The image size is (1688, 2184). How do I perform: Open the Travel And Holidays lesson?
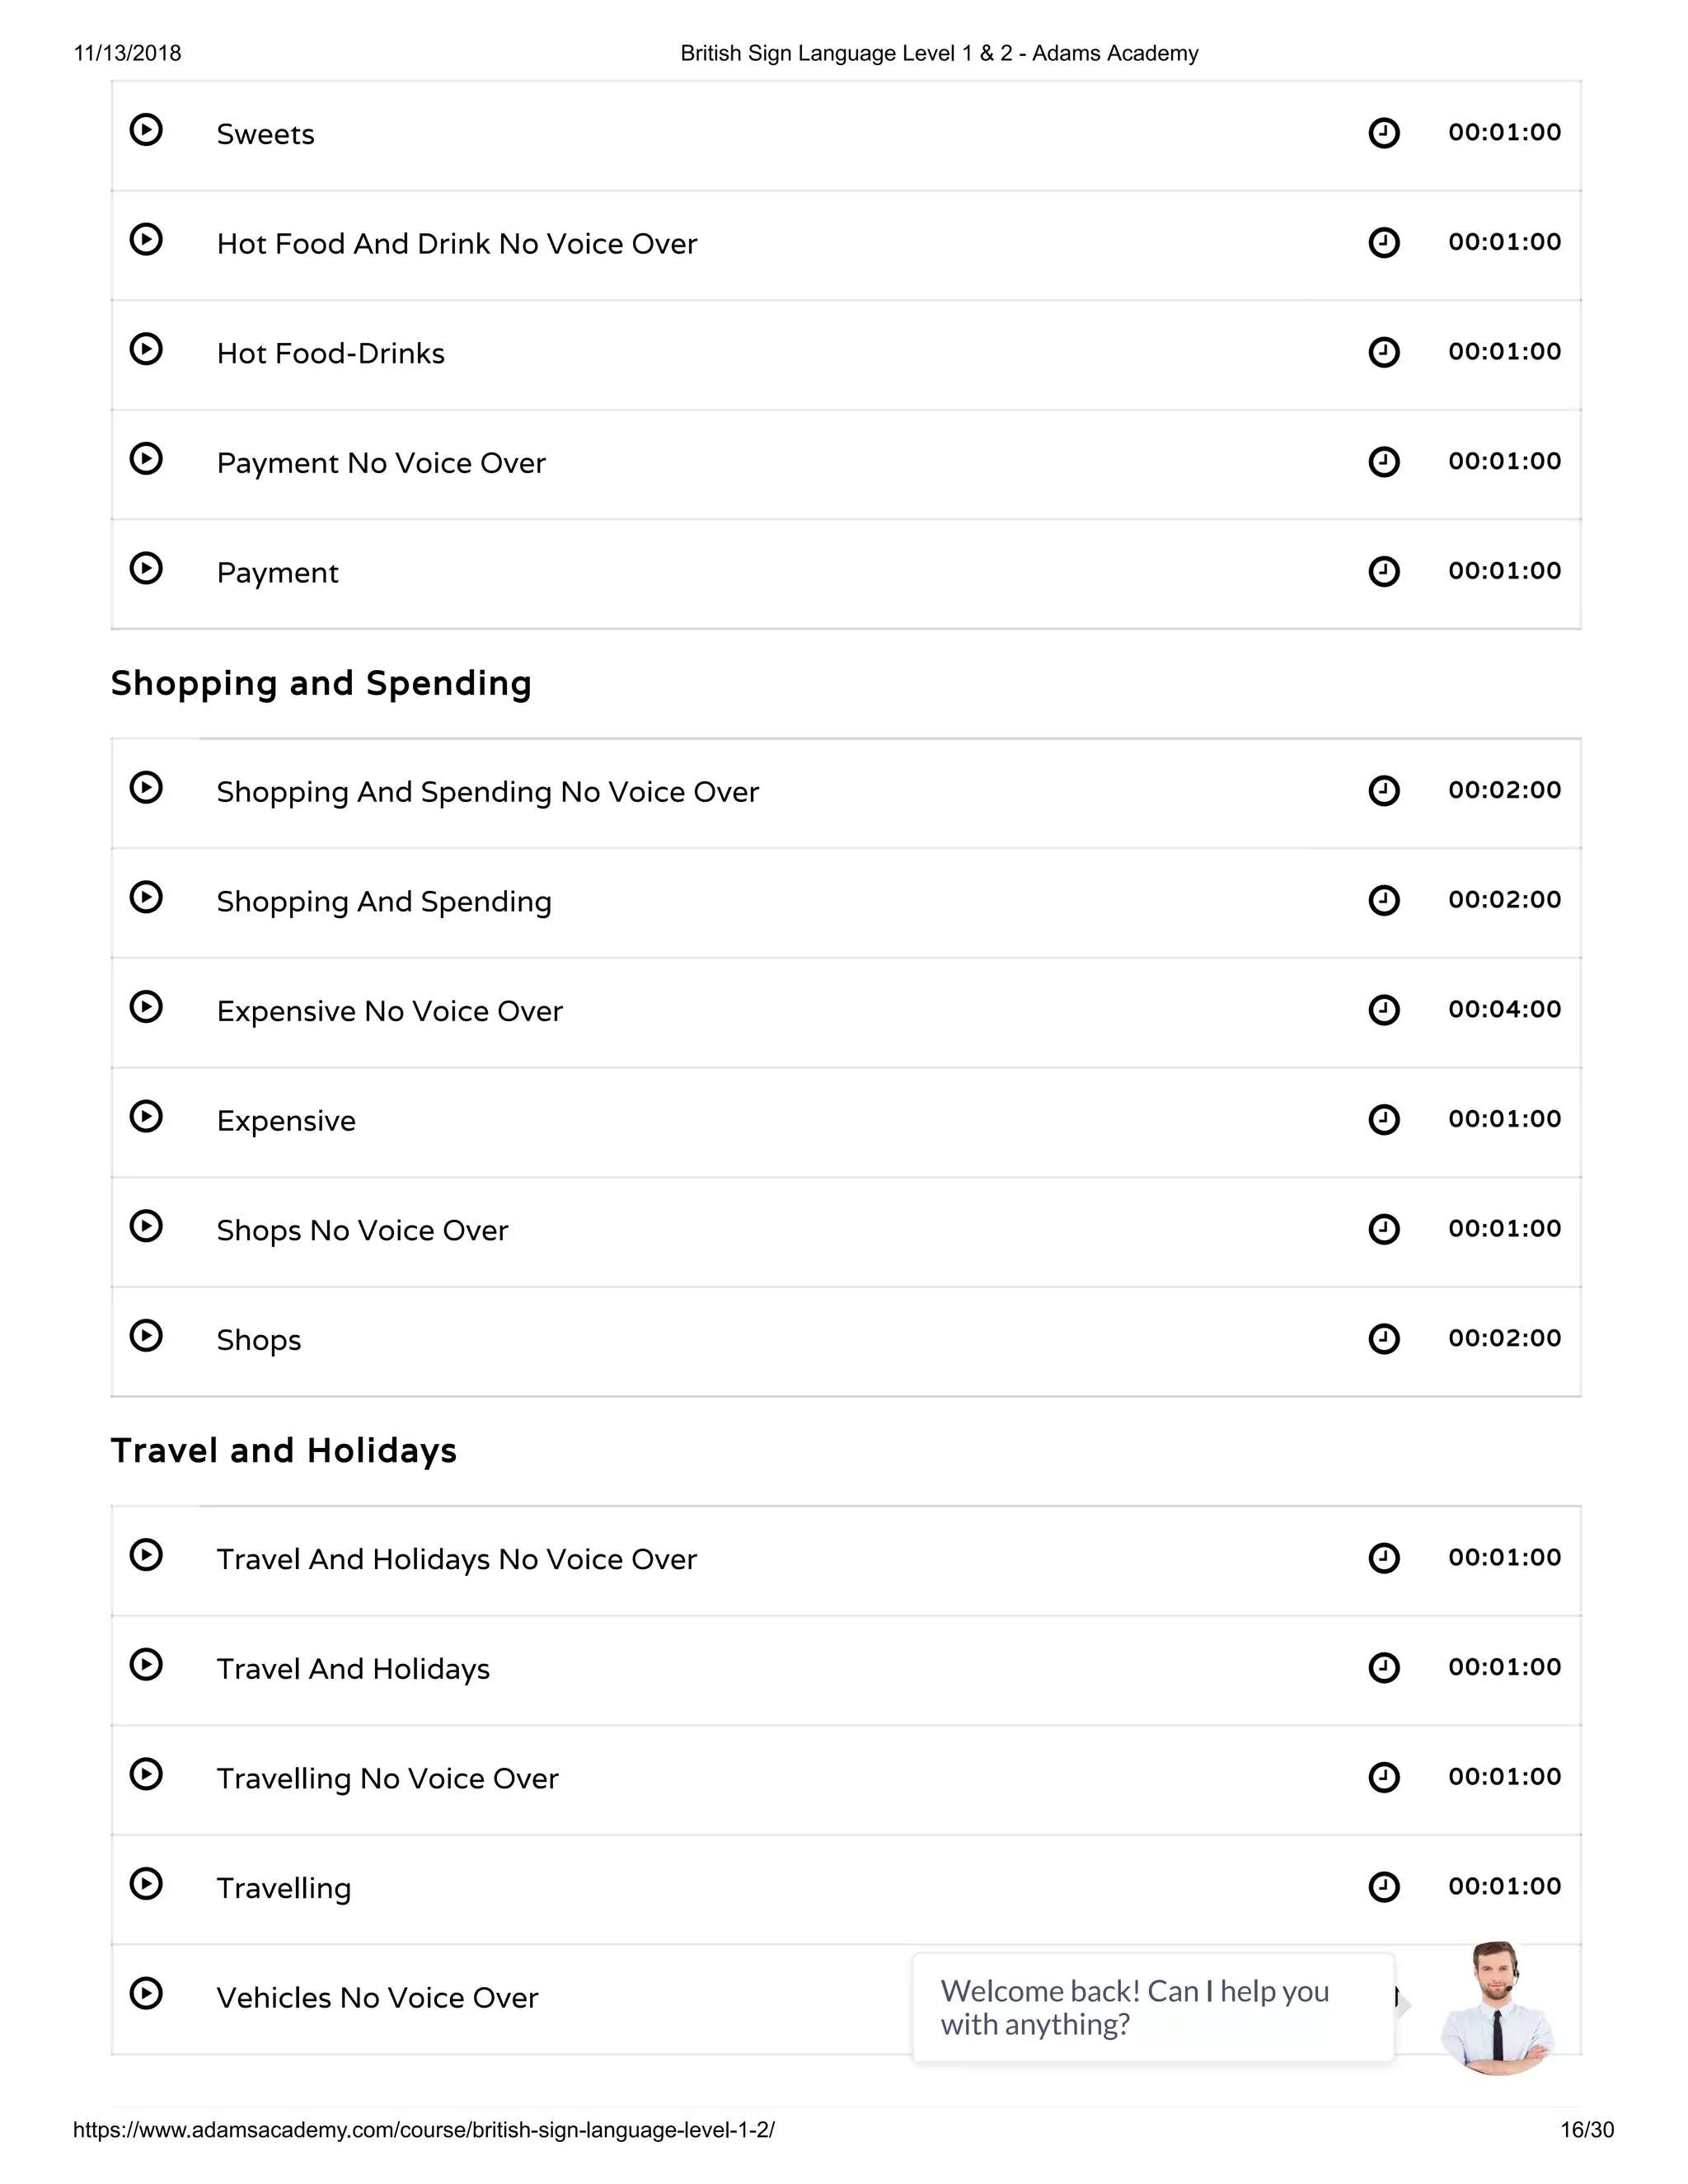[353, 1669]
